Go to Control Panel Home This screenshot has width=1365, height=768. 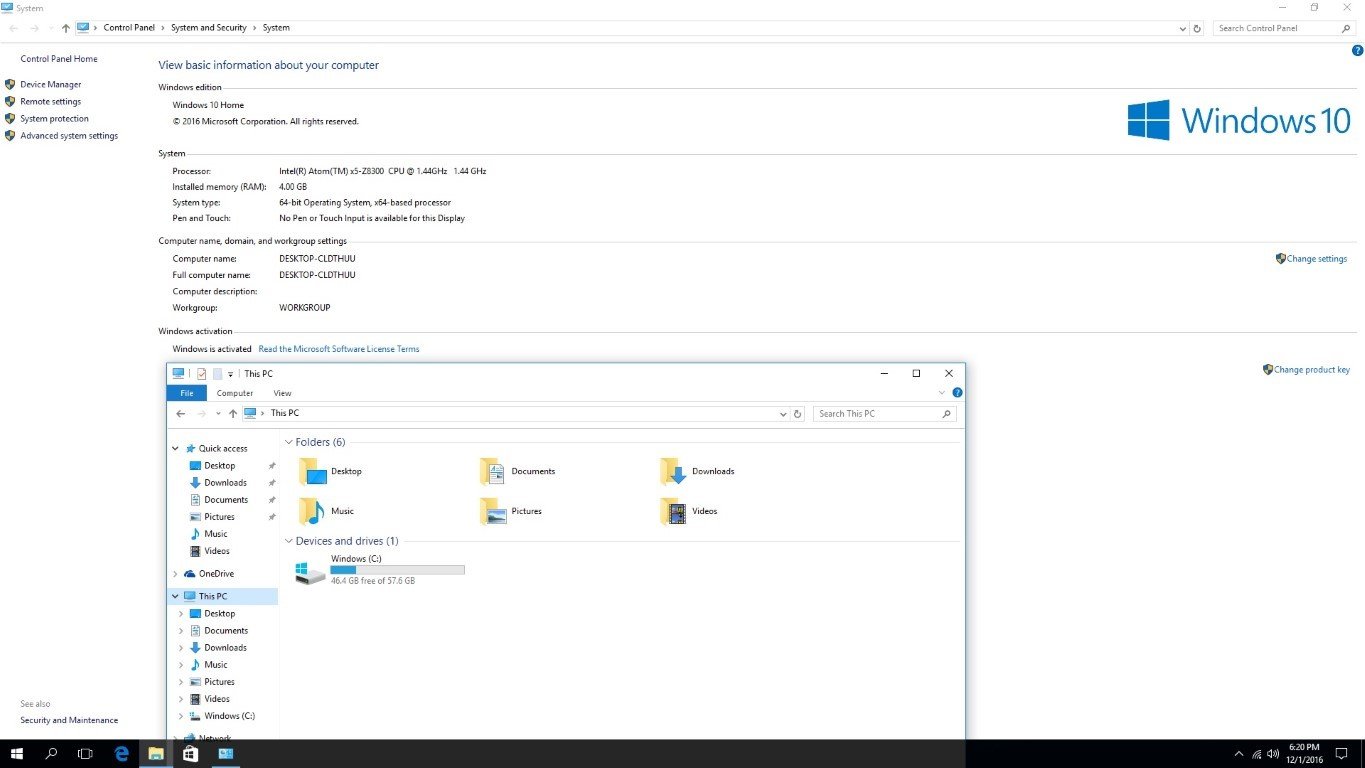click(x=59, y=59)
